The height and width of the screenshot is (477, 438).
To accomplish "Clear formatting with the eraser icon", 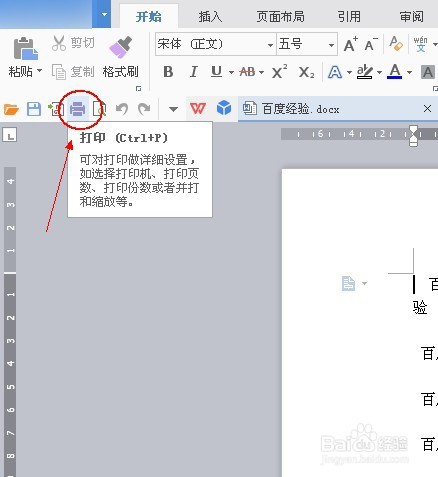I will (x=396, y=44).
